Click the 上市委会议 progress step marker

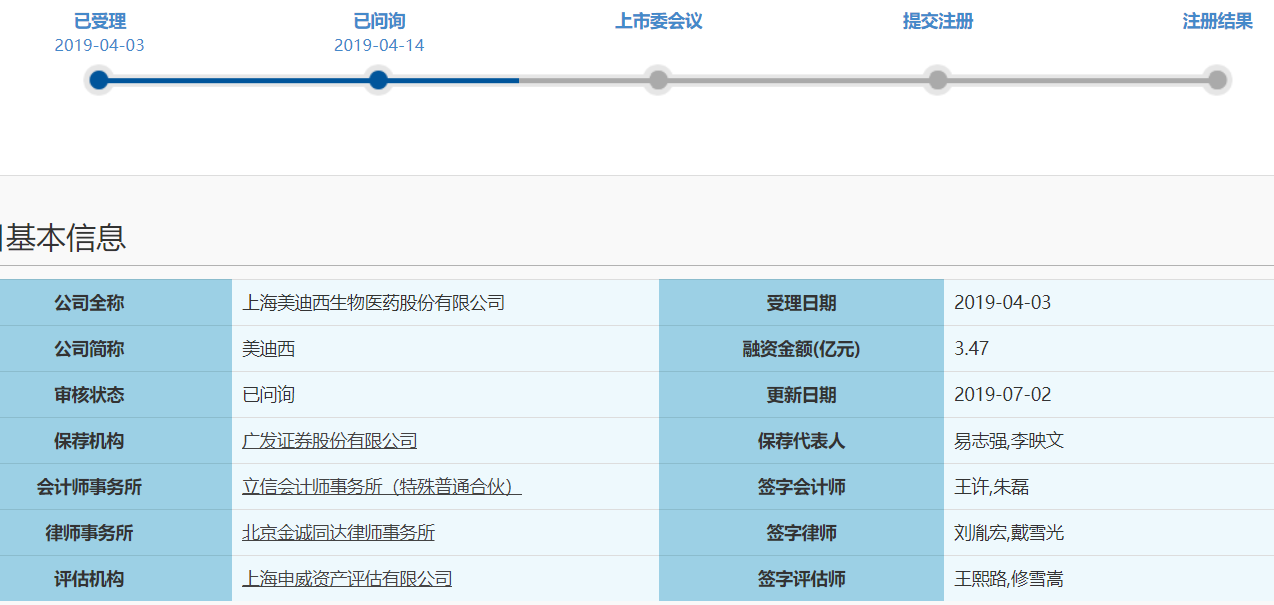658,80
